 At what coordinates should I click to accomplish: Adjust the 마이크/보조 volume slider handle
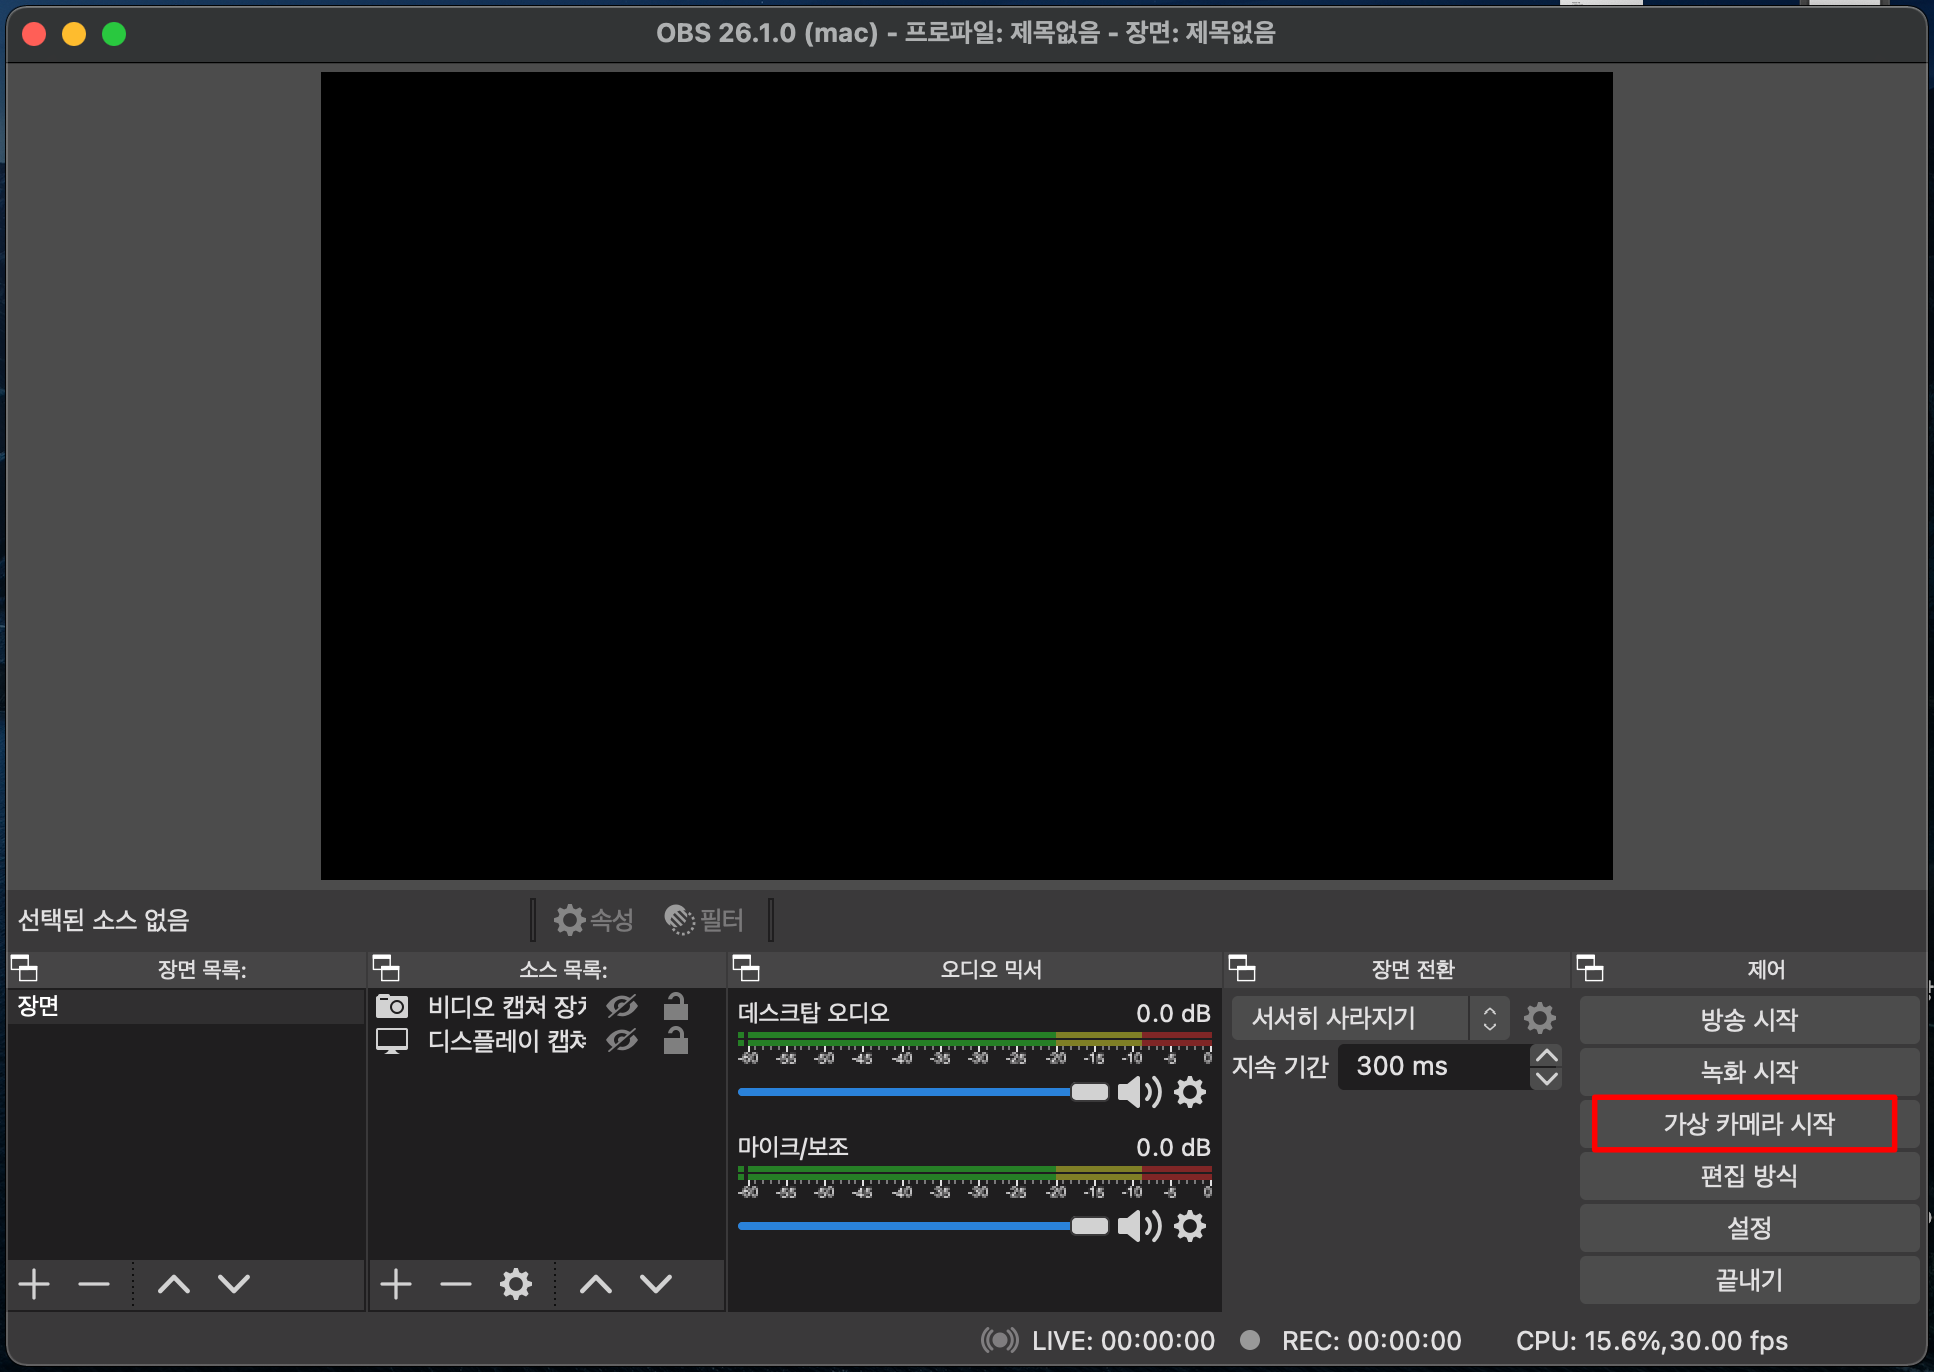(1089, 1226)
